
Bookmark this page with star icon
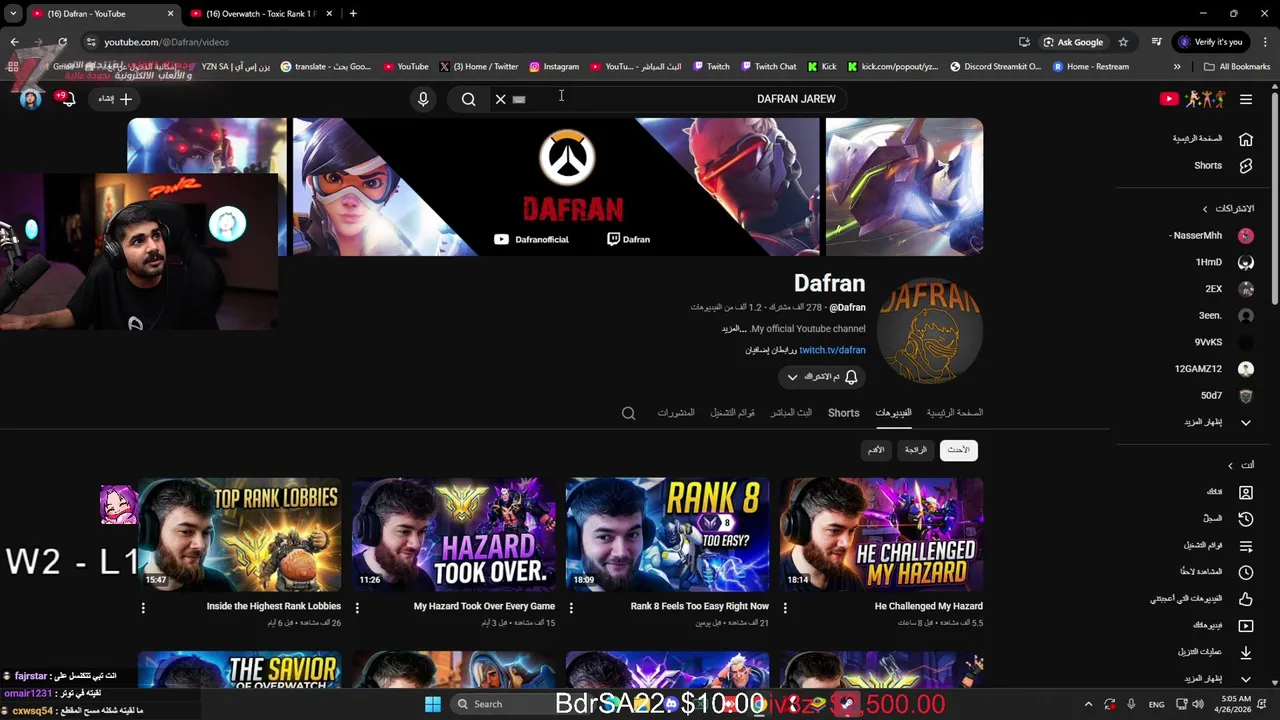click(1123, 42)
